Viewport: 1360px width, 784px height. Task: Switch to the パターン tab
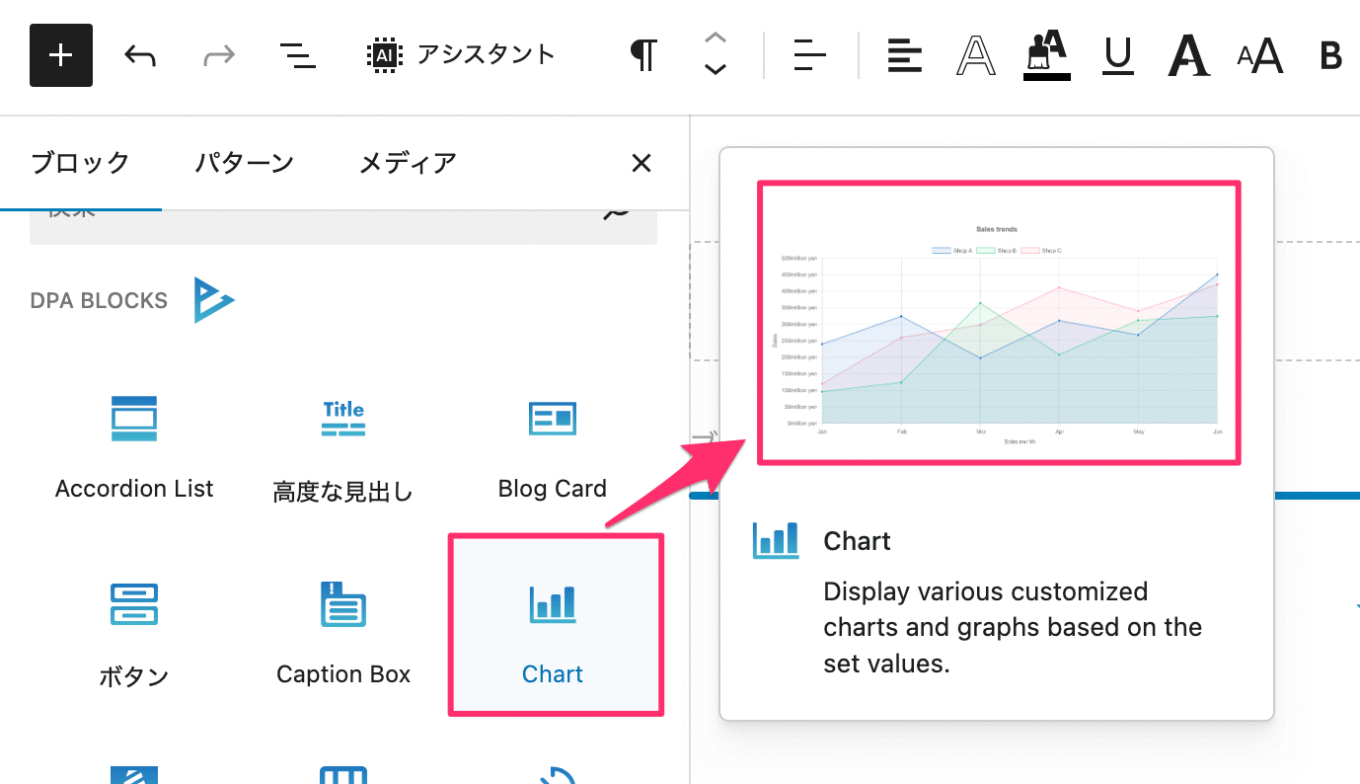click(244, 163)
